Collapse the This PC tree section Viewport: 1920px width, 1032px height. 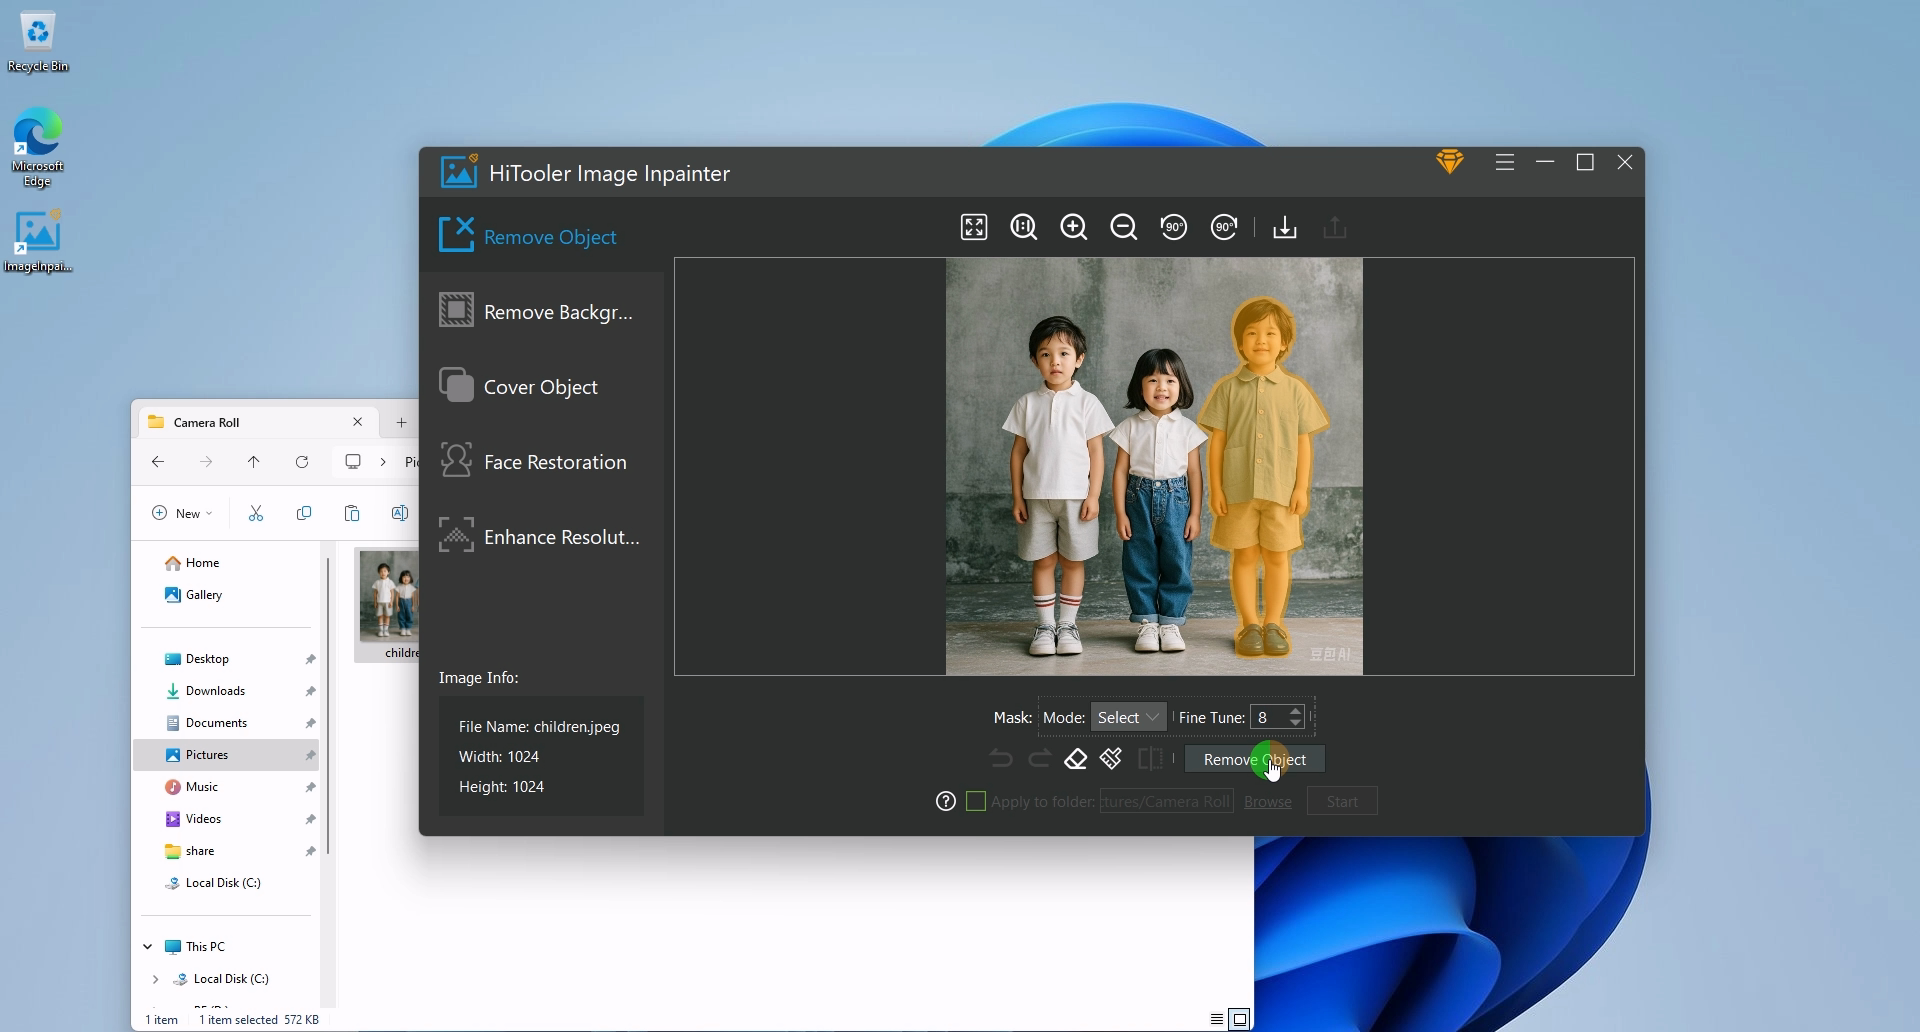pos(147,946)
